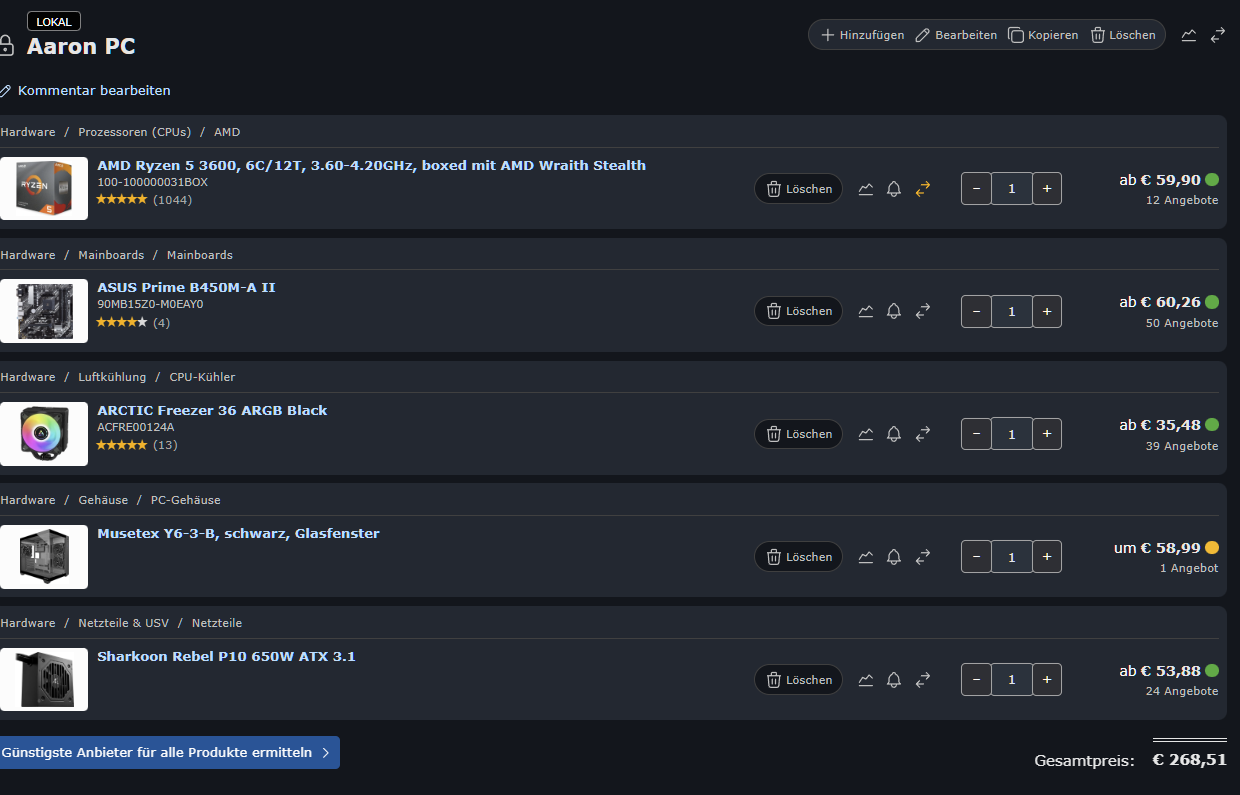Decrease quantity of Sharkoon Rebel P10
Screen dimensions: 1240x795
point(976,679)
